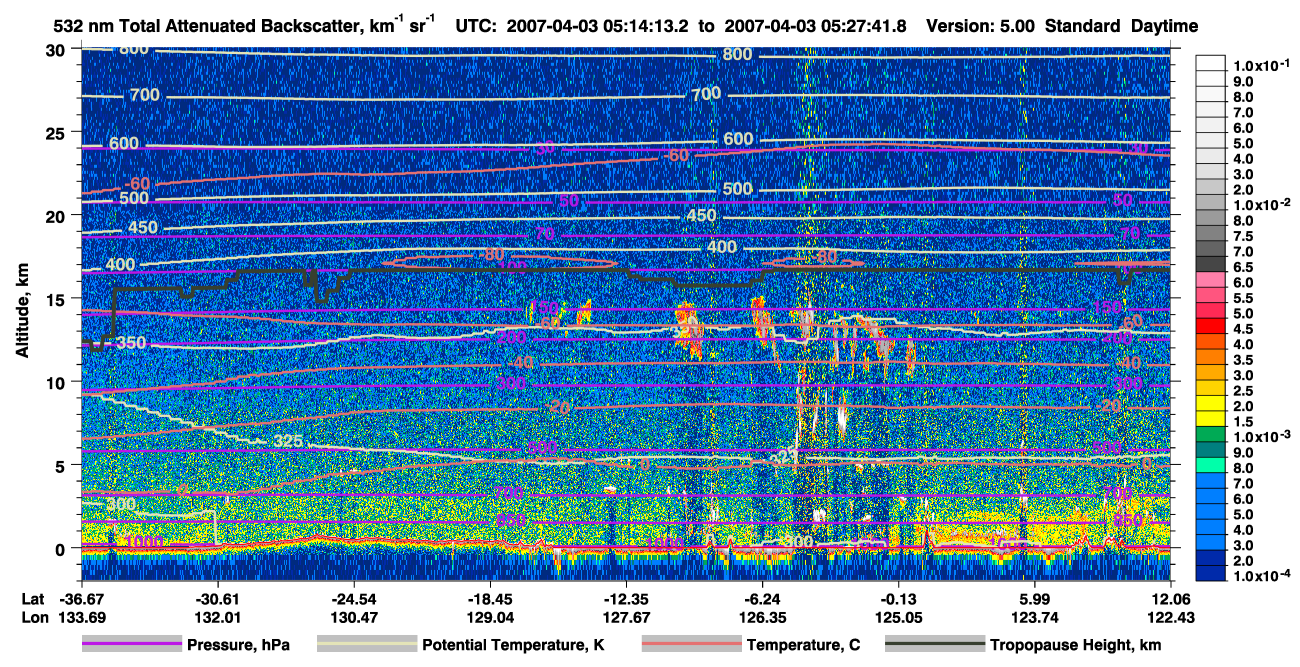
Task: Click the Potential Temperature legend line sample
Action: 366,645
